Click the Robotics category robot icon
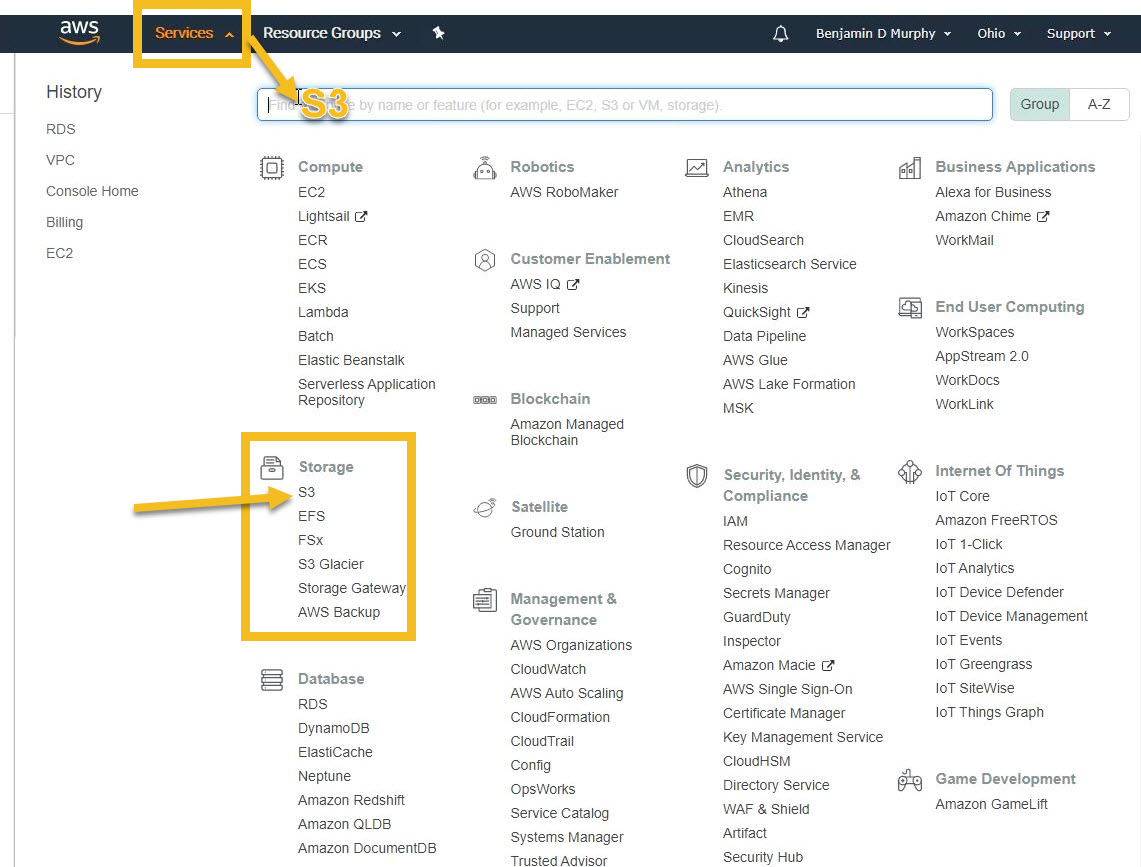The image size is (1141, 867). click(485, 168)
